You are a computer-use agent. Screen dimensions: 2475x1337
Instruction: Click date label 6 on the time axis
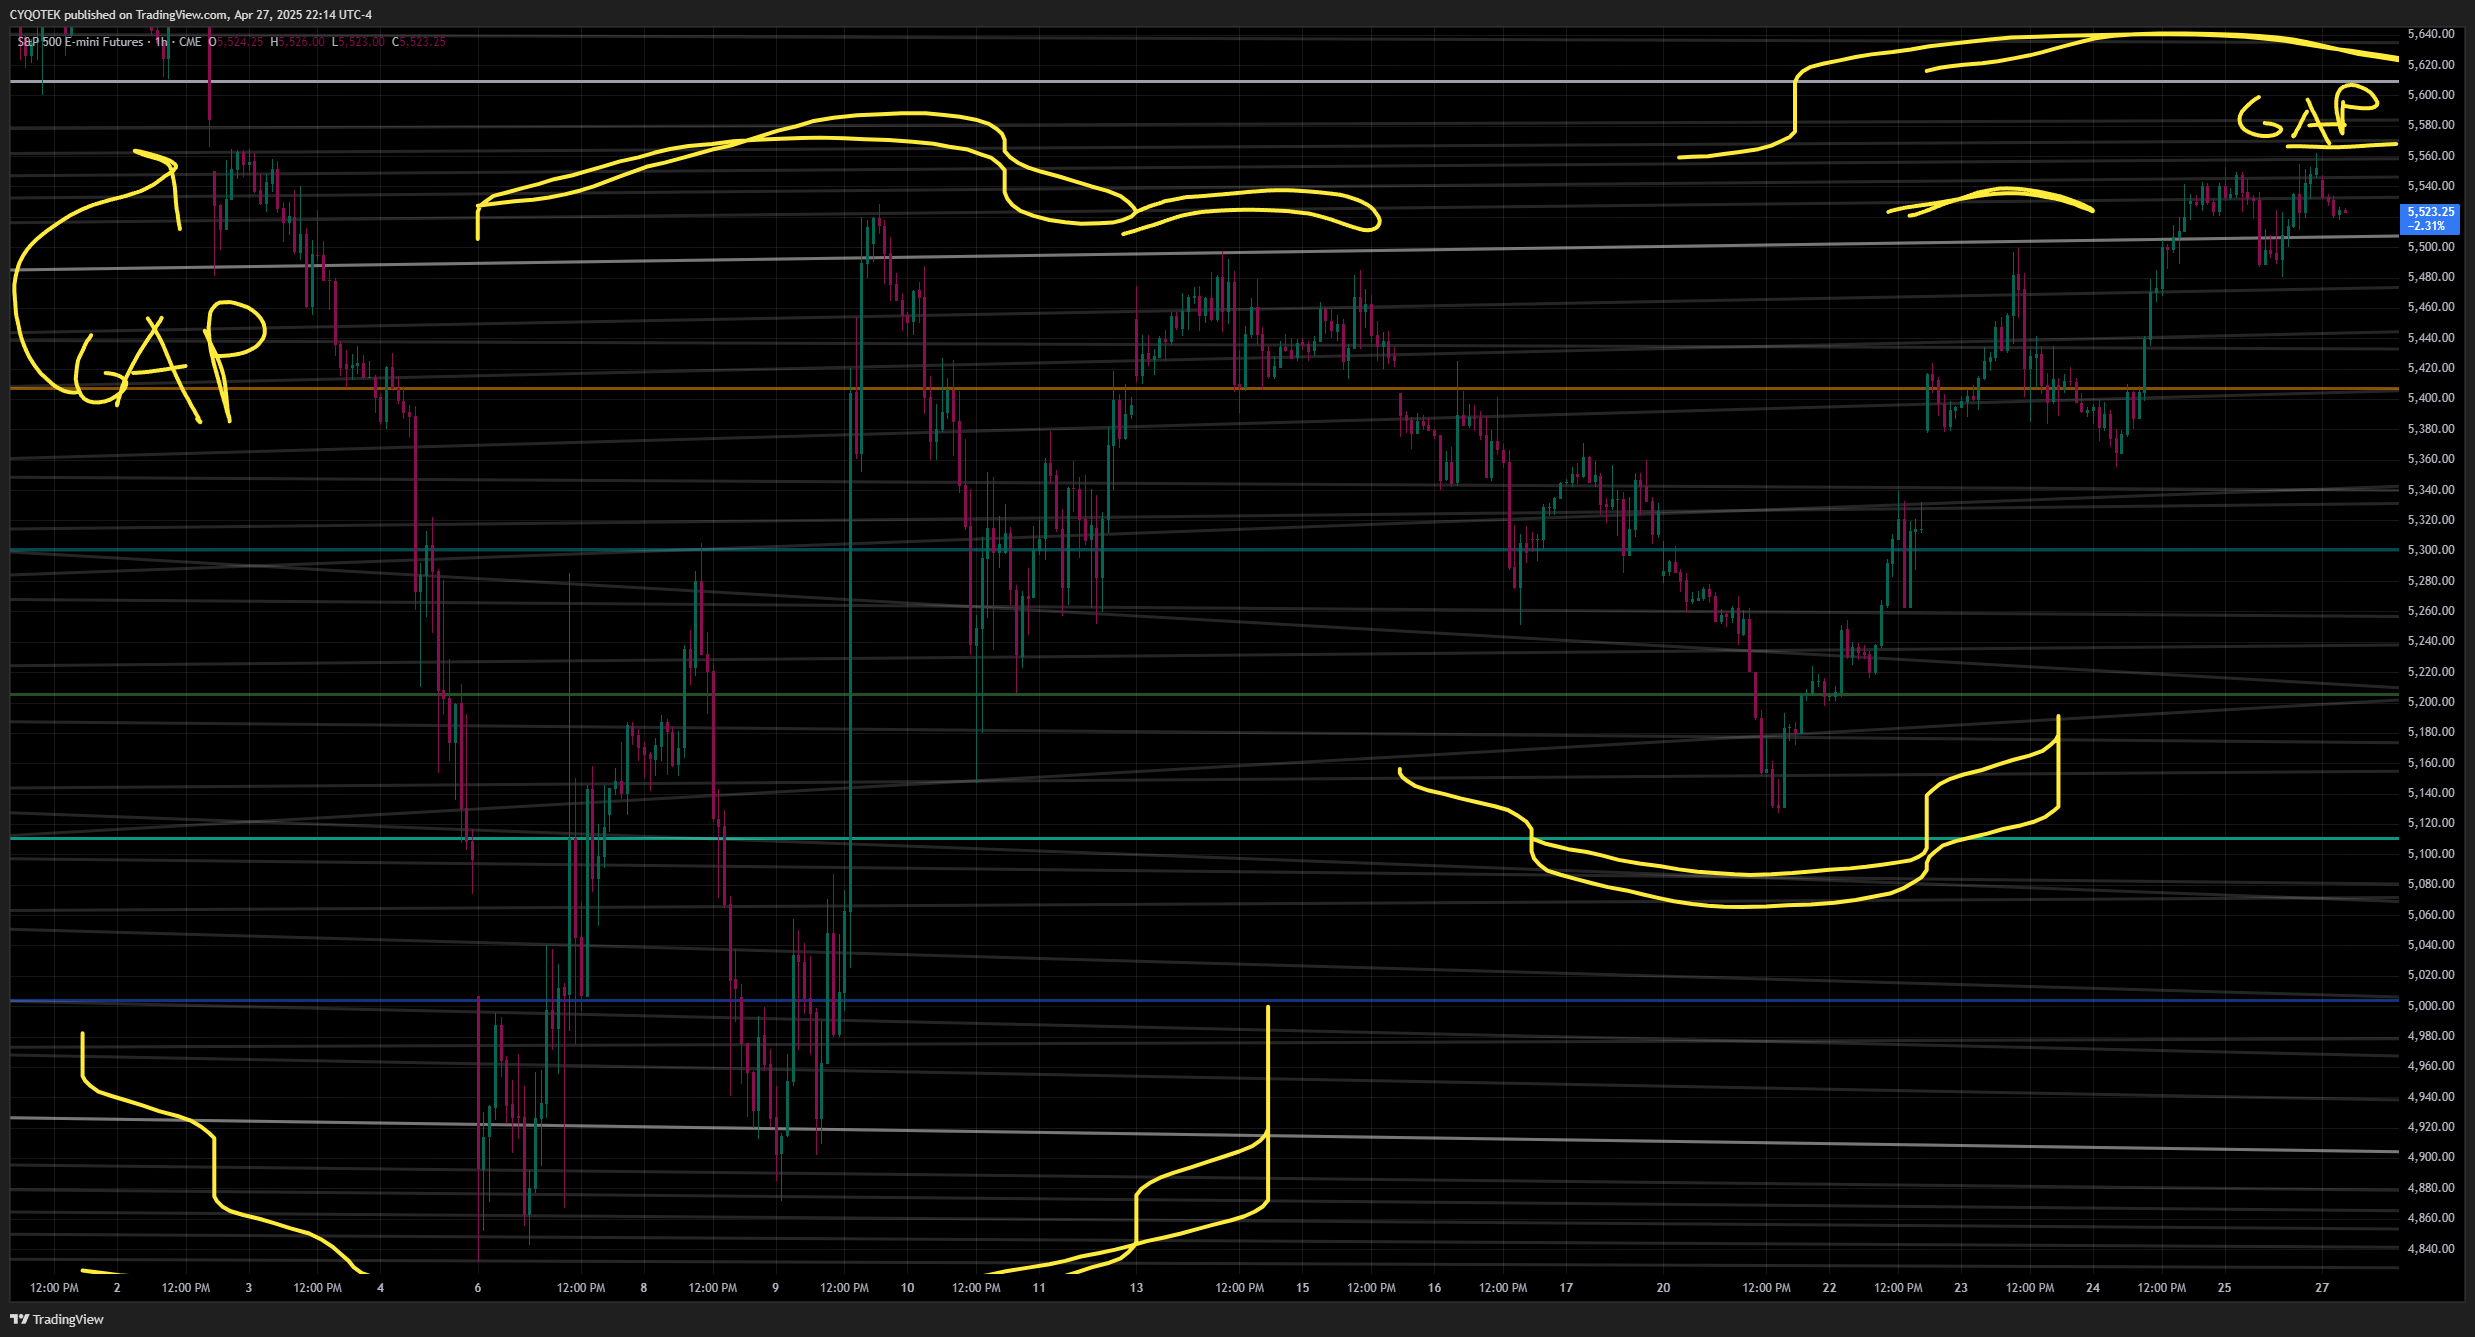[x=478, y=1288]
